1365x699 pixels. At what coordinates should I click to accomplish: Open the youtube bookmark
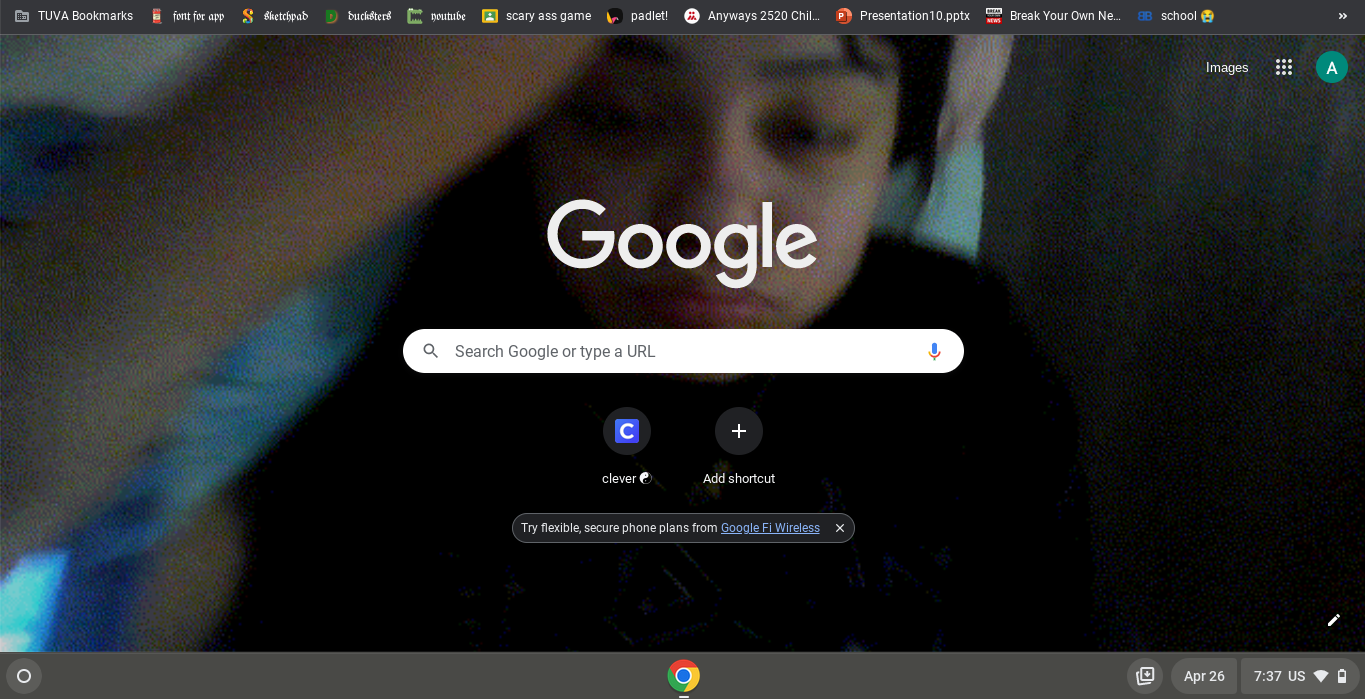click(437, 16)
